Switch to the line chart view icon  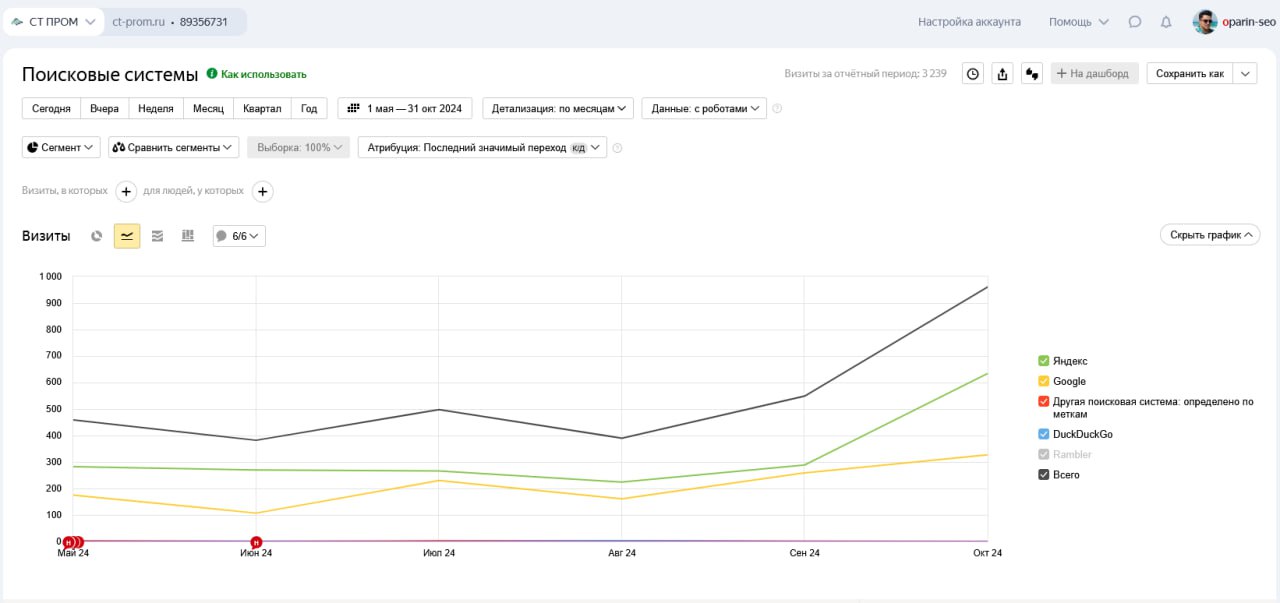[127, 236]
